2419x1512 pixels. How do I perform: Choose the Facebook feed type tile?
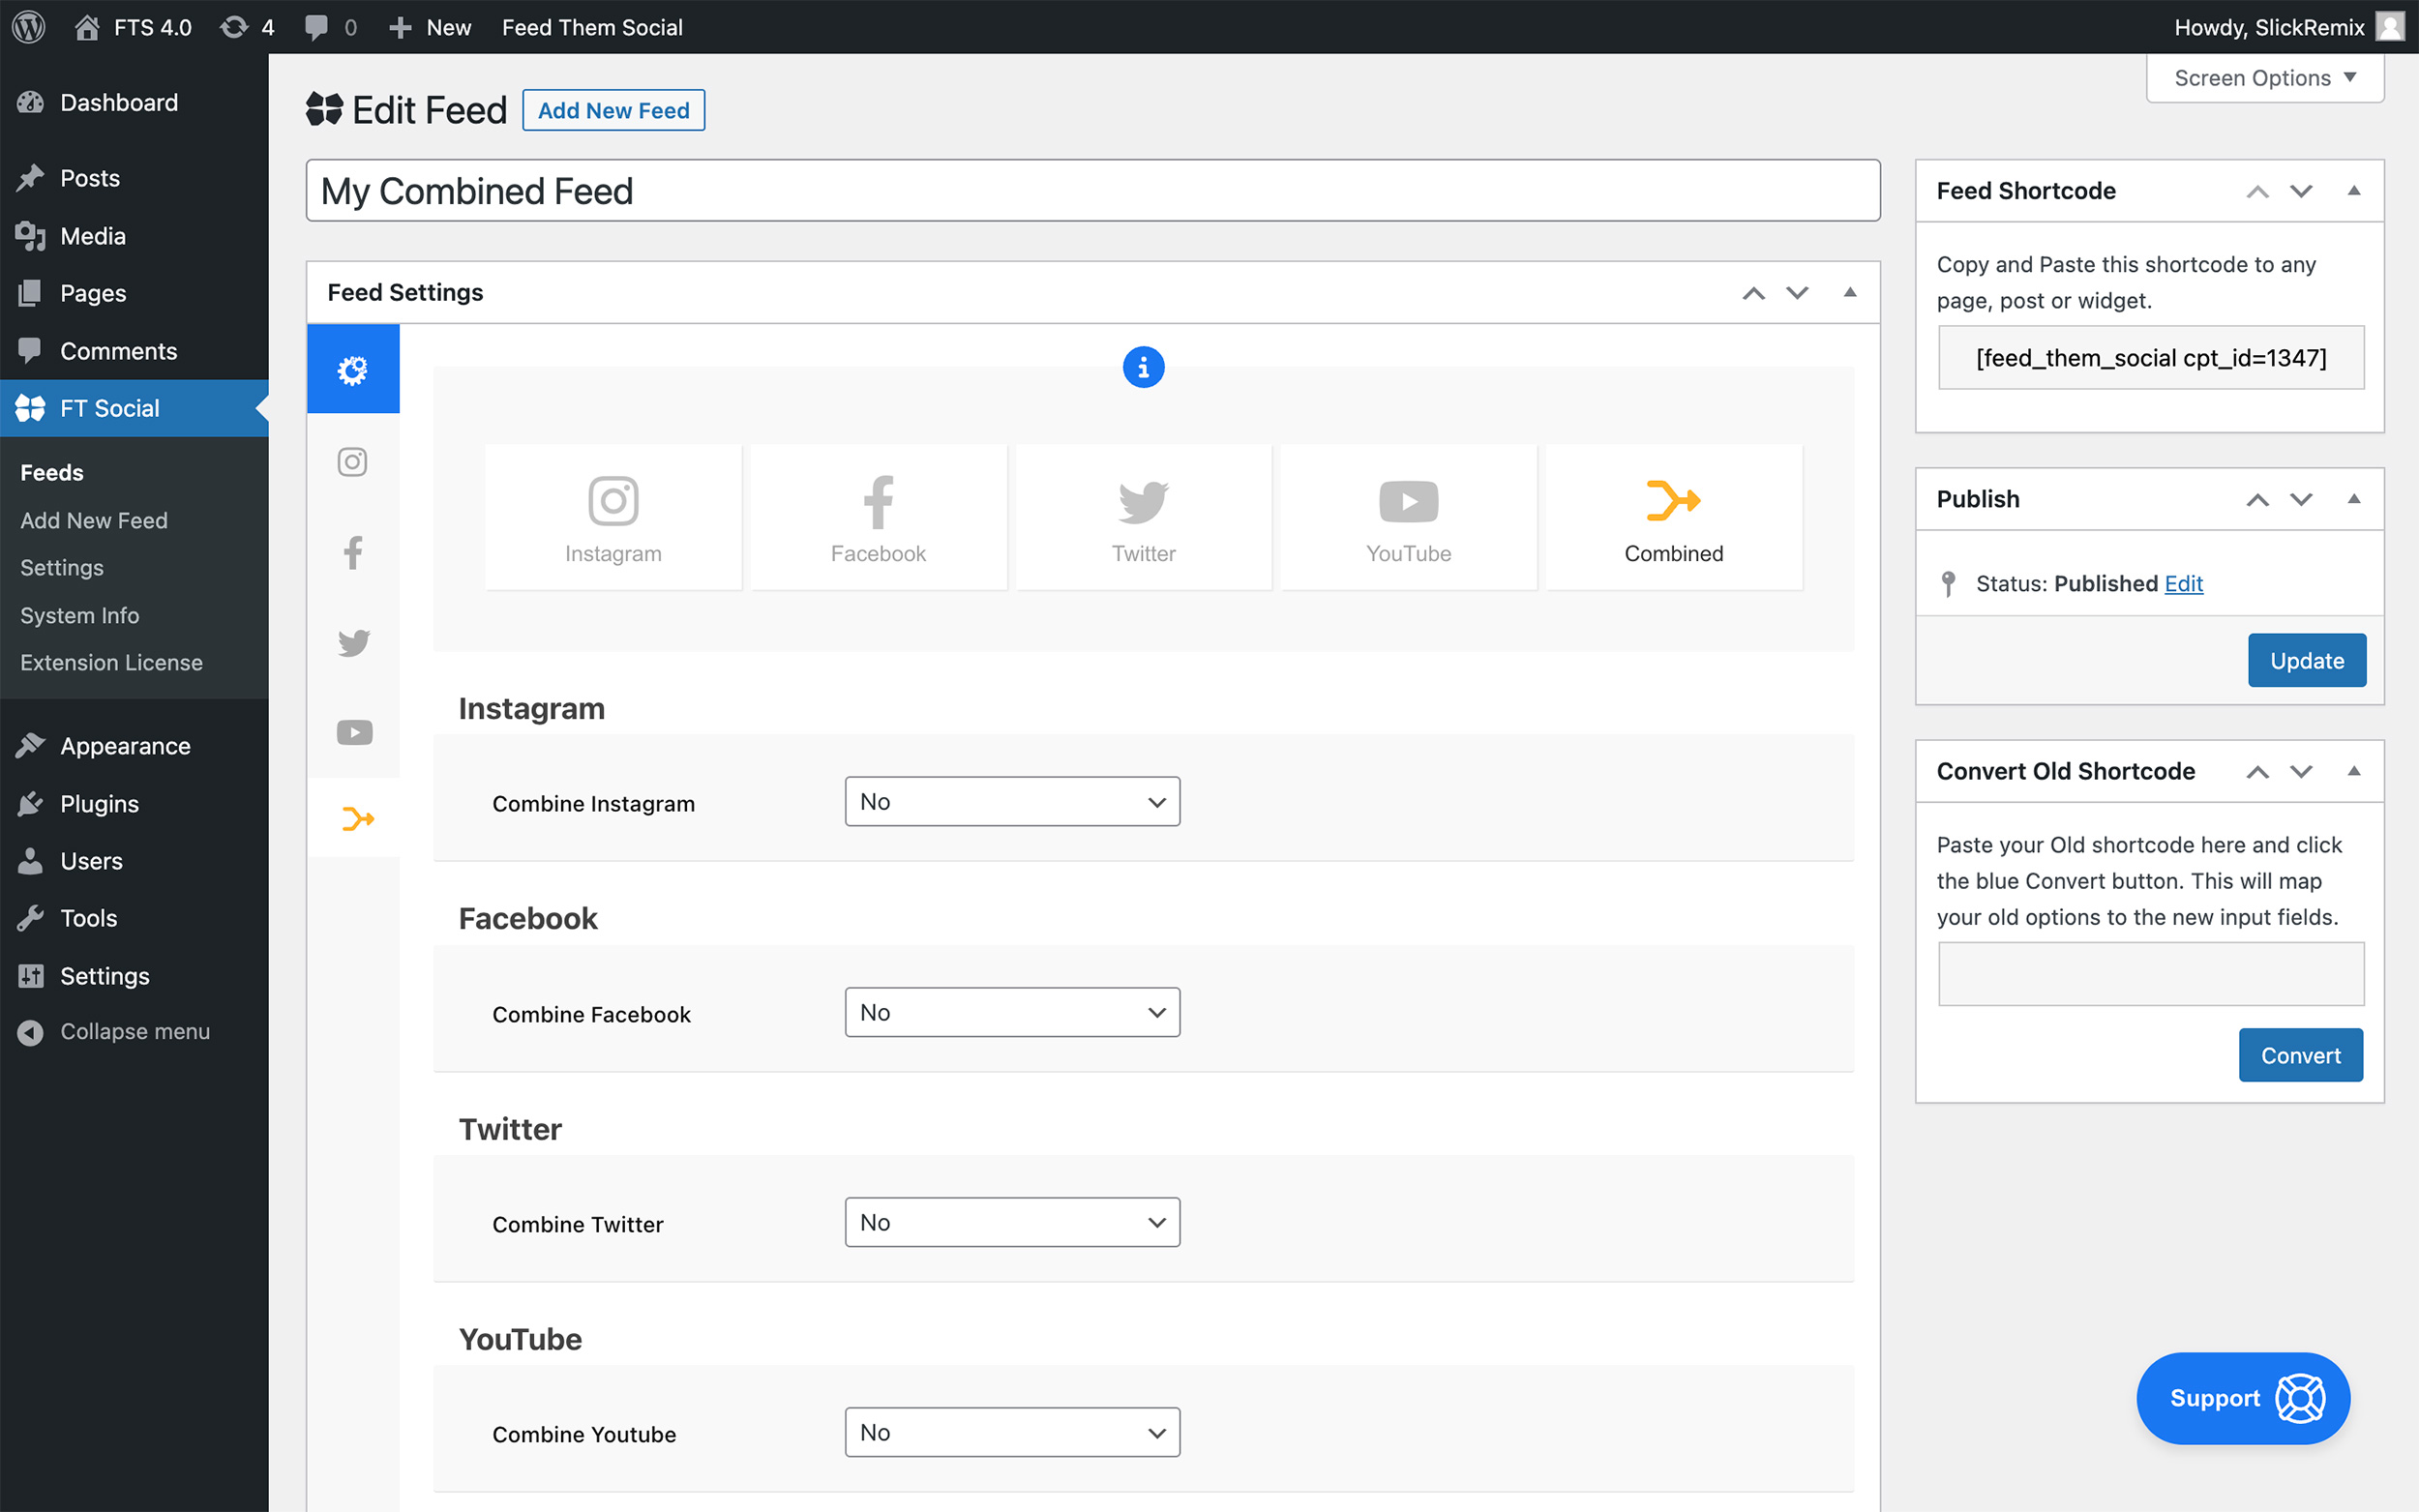tap(878, 518)
